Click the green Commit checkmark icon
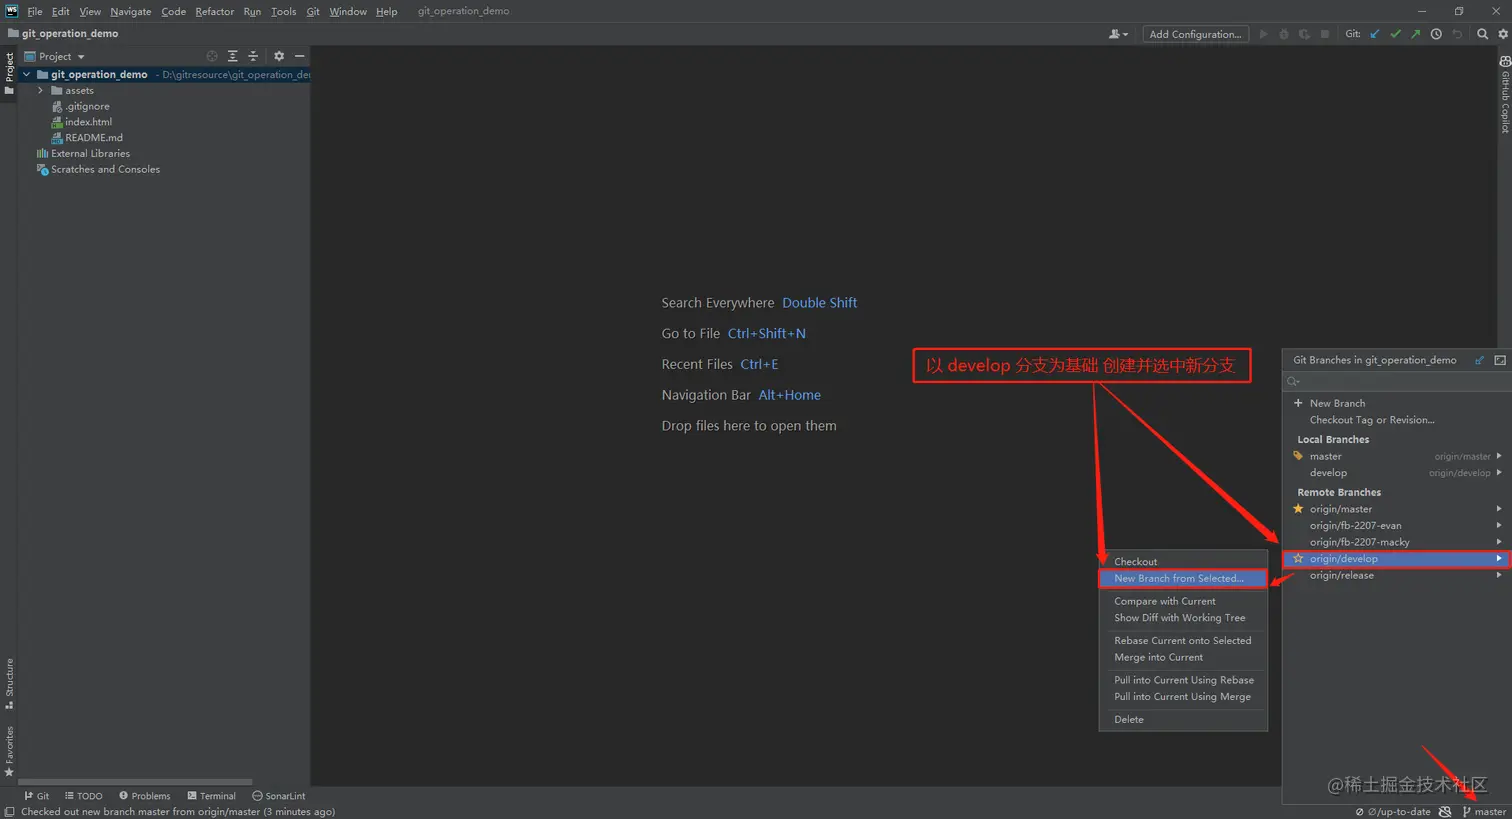Viewport: 1512px width, 819px height. pos(1395,34)
